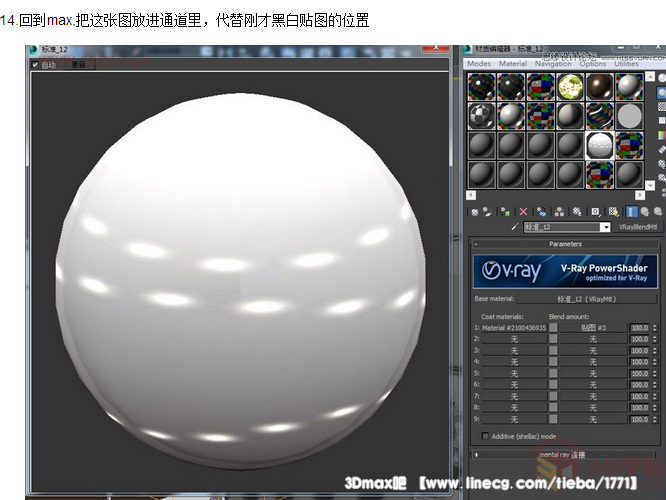Click the Go Forward to Sibling icon
This screenshot has width=666, height=500.
point(658,212)
